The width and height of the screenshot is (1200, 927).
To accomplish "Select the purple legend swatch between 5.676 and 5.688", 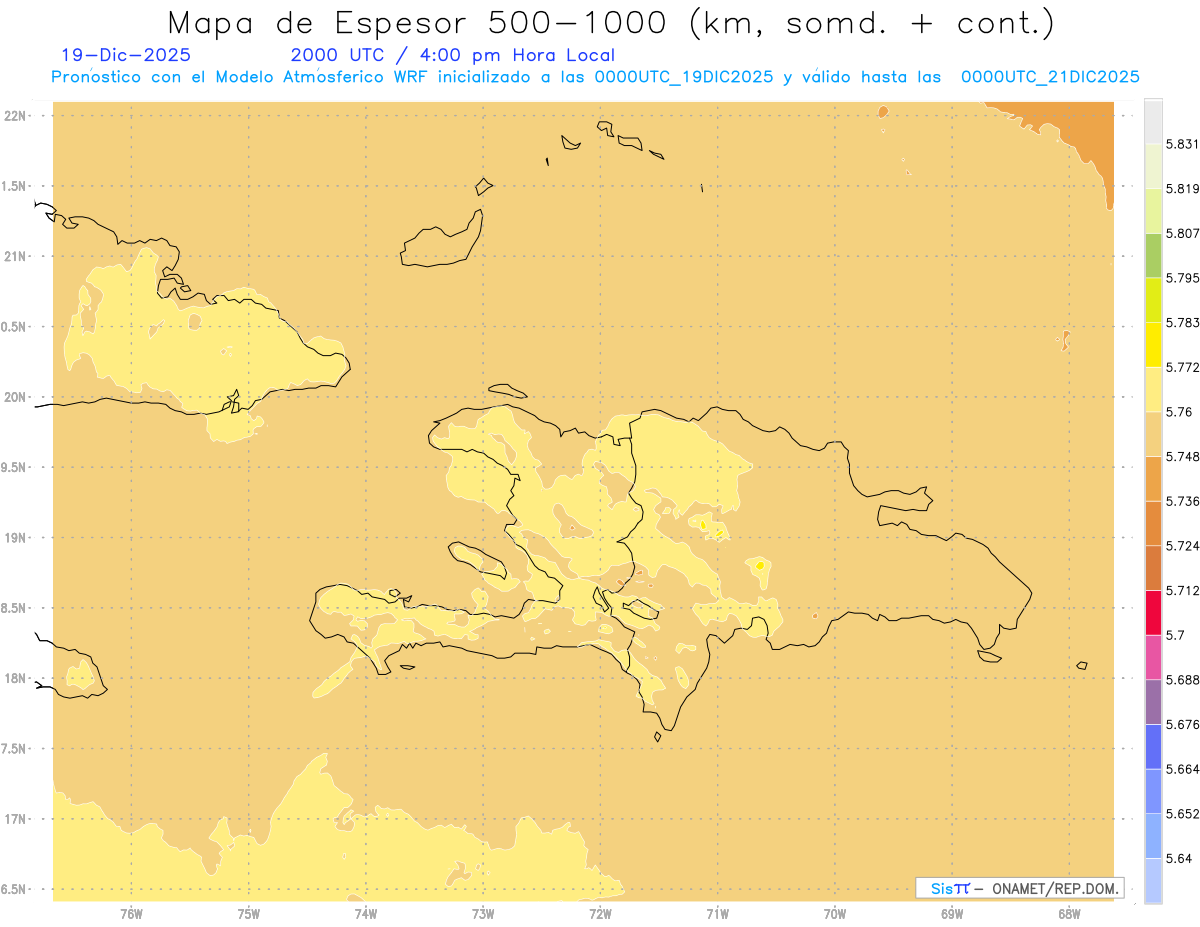I will (x=1153, y=701).
